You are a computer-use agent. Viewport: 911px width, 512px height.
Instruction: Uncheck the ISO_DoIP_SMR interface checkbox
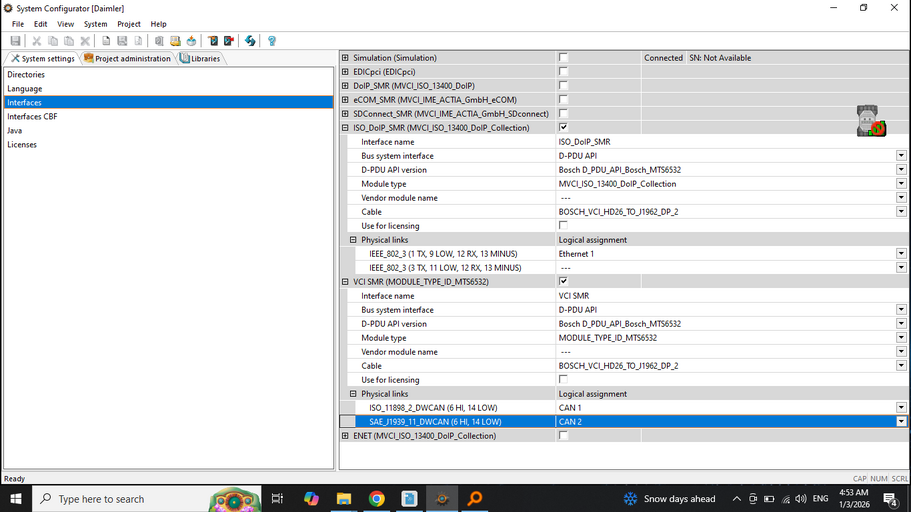tap(563, 127)
